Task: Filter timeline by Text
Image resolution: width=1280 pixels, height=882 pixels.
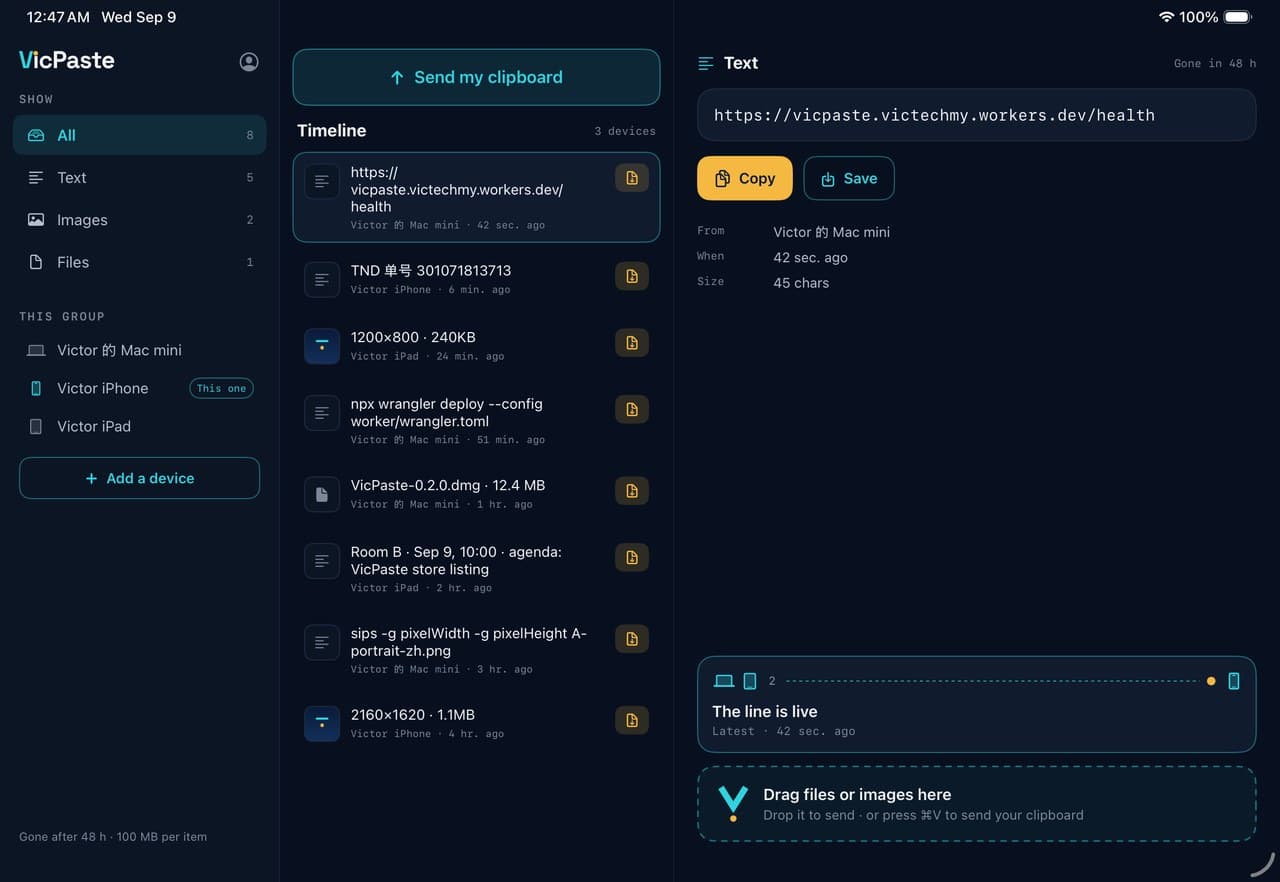Action: tap(140, 178)
